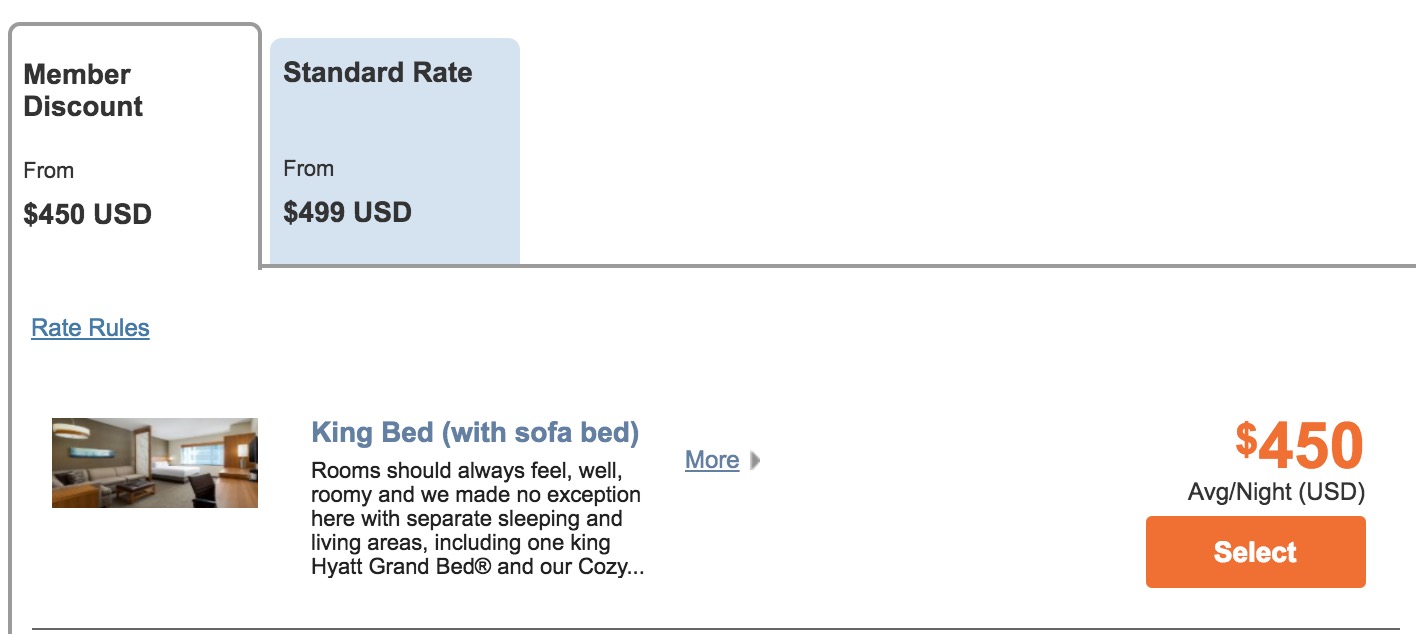Open the King Bed (with sofa bed) title
1416x634 pixels.
(x=475, y=433)
